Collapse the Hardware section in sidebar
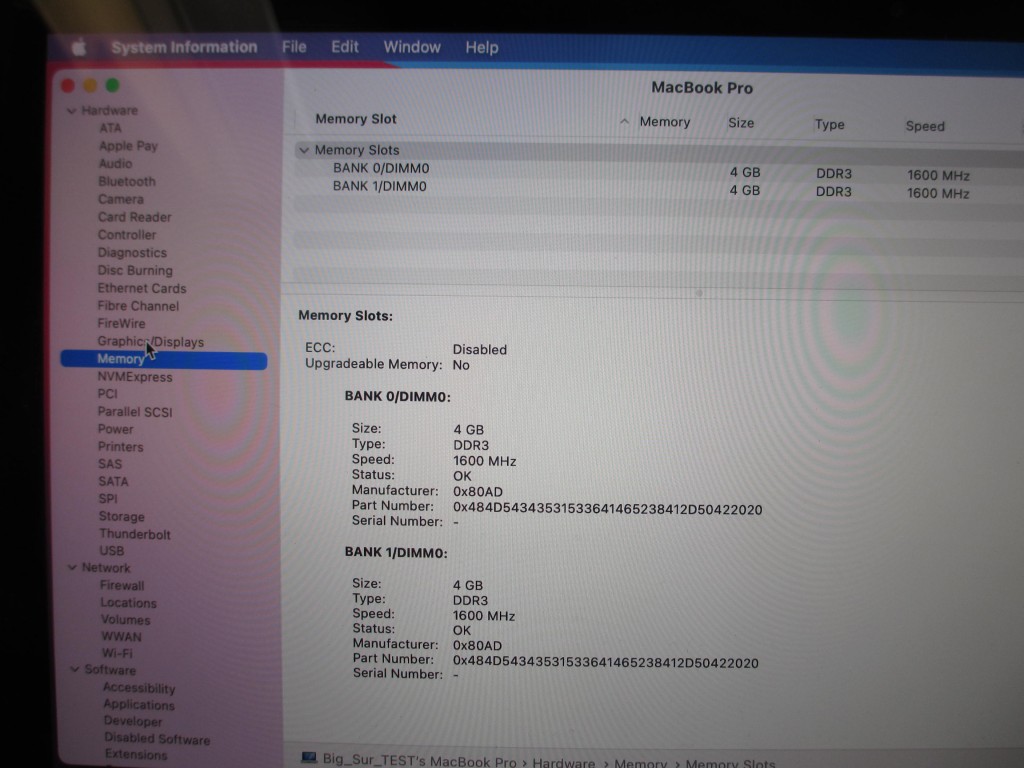Image resolution: width=1024 pixels, height=768 pixels. click(x=72, y=111)
